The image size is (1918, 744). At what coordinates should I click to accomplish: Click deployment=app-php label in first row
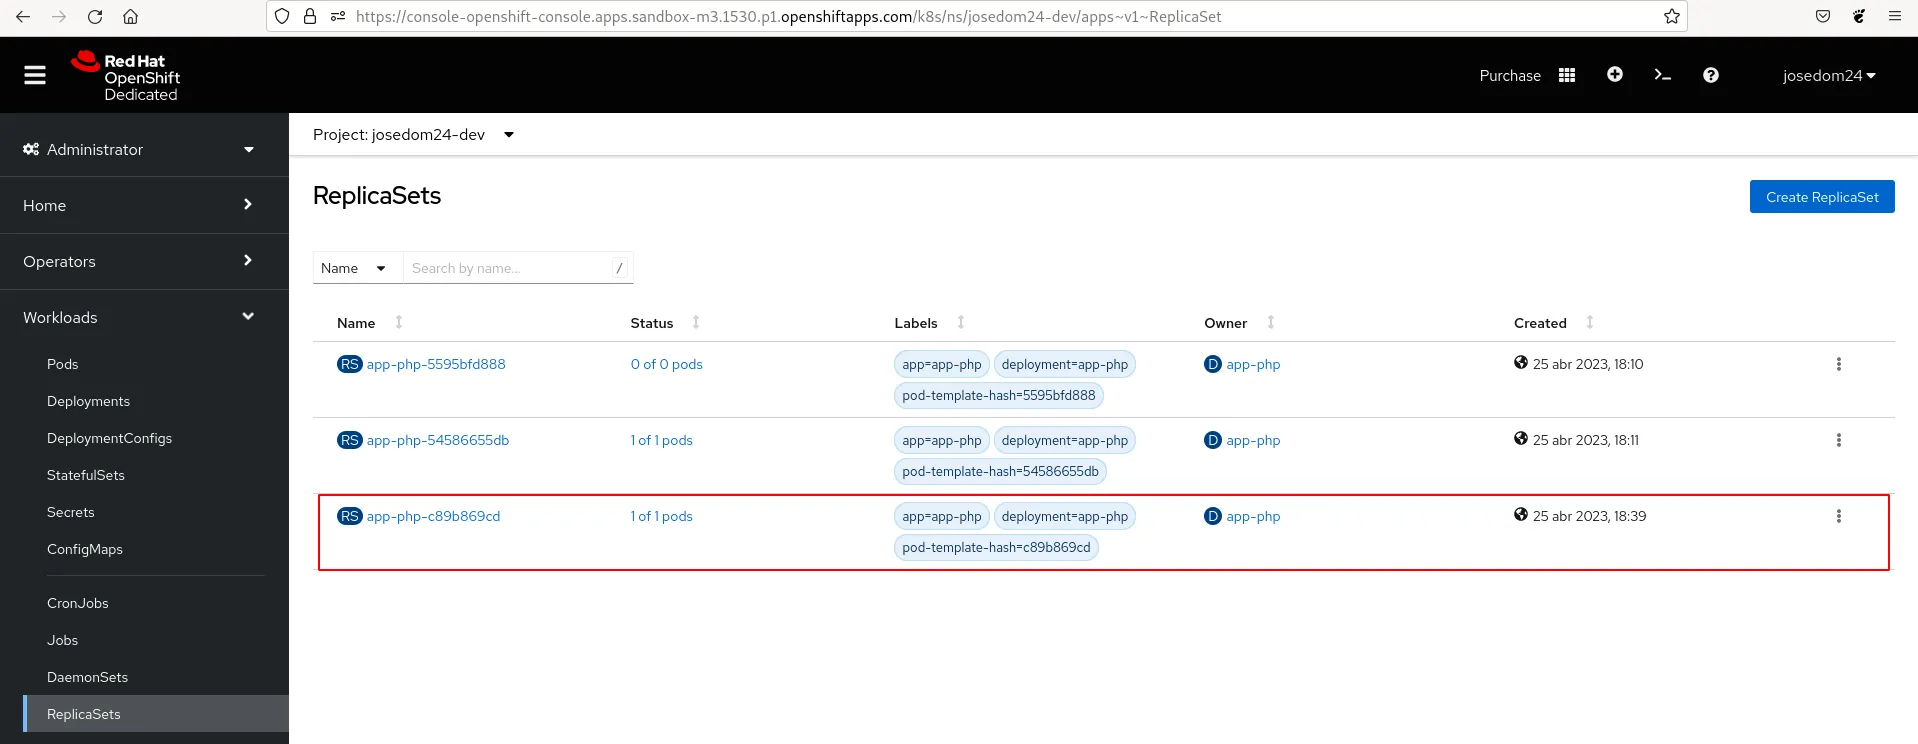pos(1065,364)
